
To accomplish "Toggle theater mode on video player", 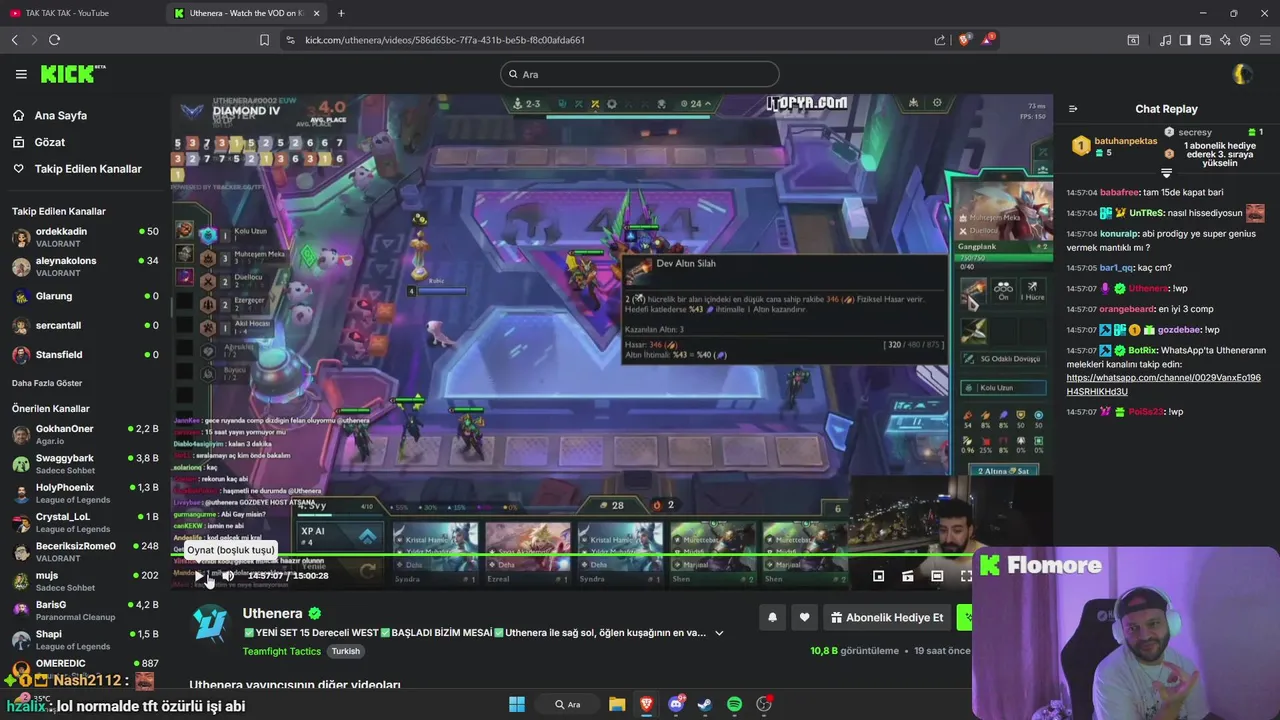I will tap(937, 576).
